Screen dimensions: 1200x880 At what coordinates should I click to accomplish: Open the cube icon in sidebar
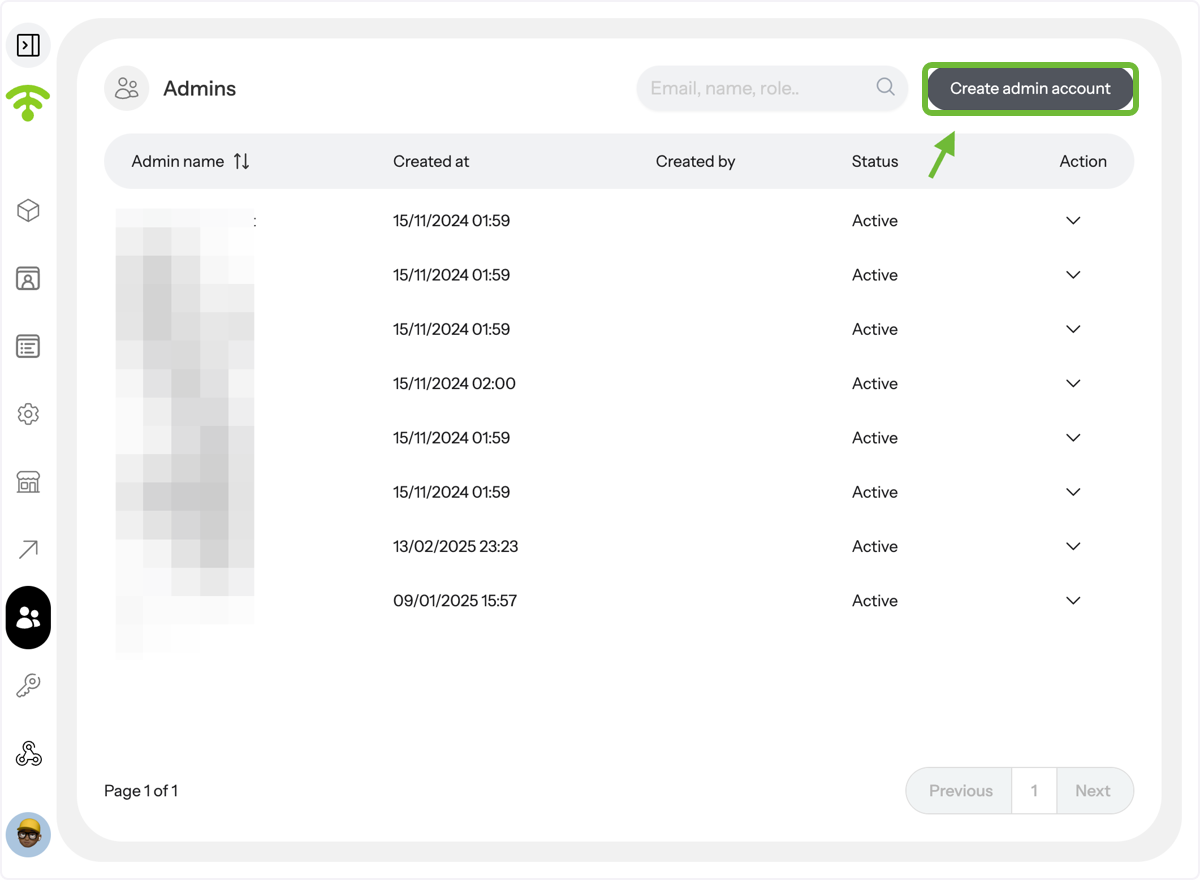[x=28, y=210]
